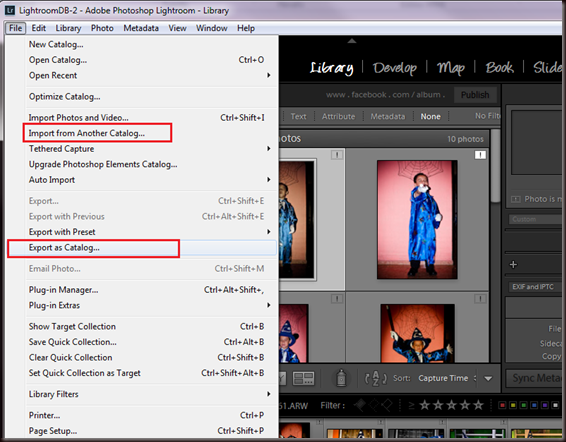Switch to the Map module
This screenshot has width=566, height=442.
[x=451, y=68]
